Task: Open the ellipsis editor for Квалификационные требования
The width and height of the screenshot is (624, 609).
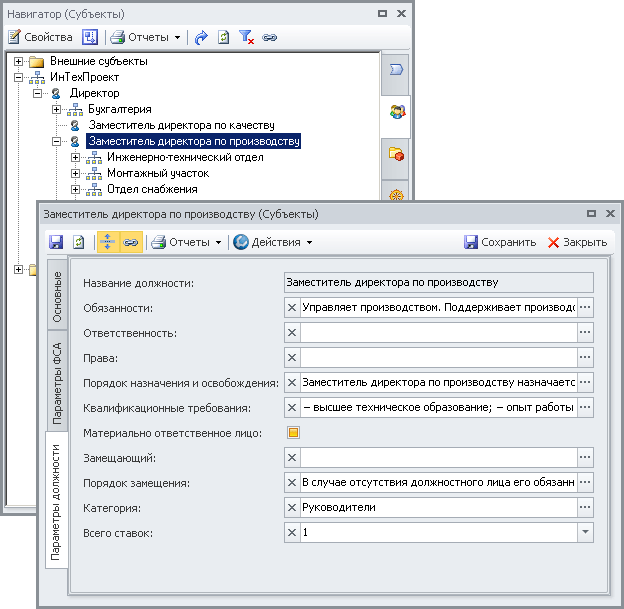Action: coord(586,407)
